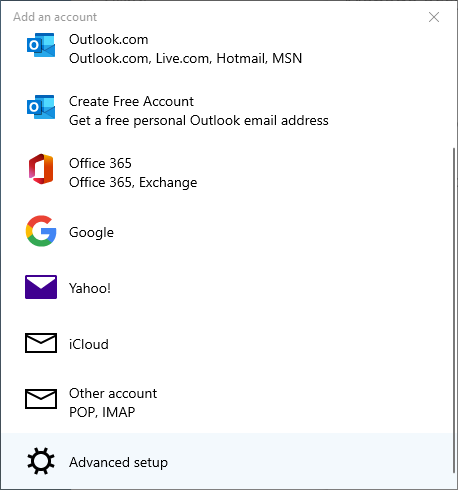Select Office 365, Exchange description text

[x=133, y=183]
